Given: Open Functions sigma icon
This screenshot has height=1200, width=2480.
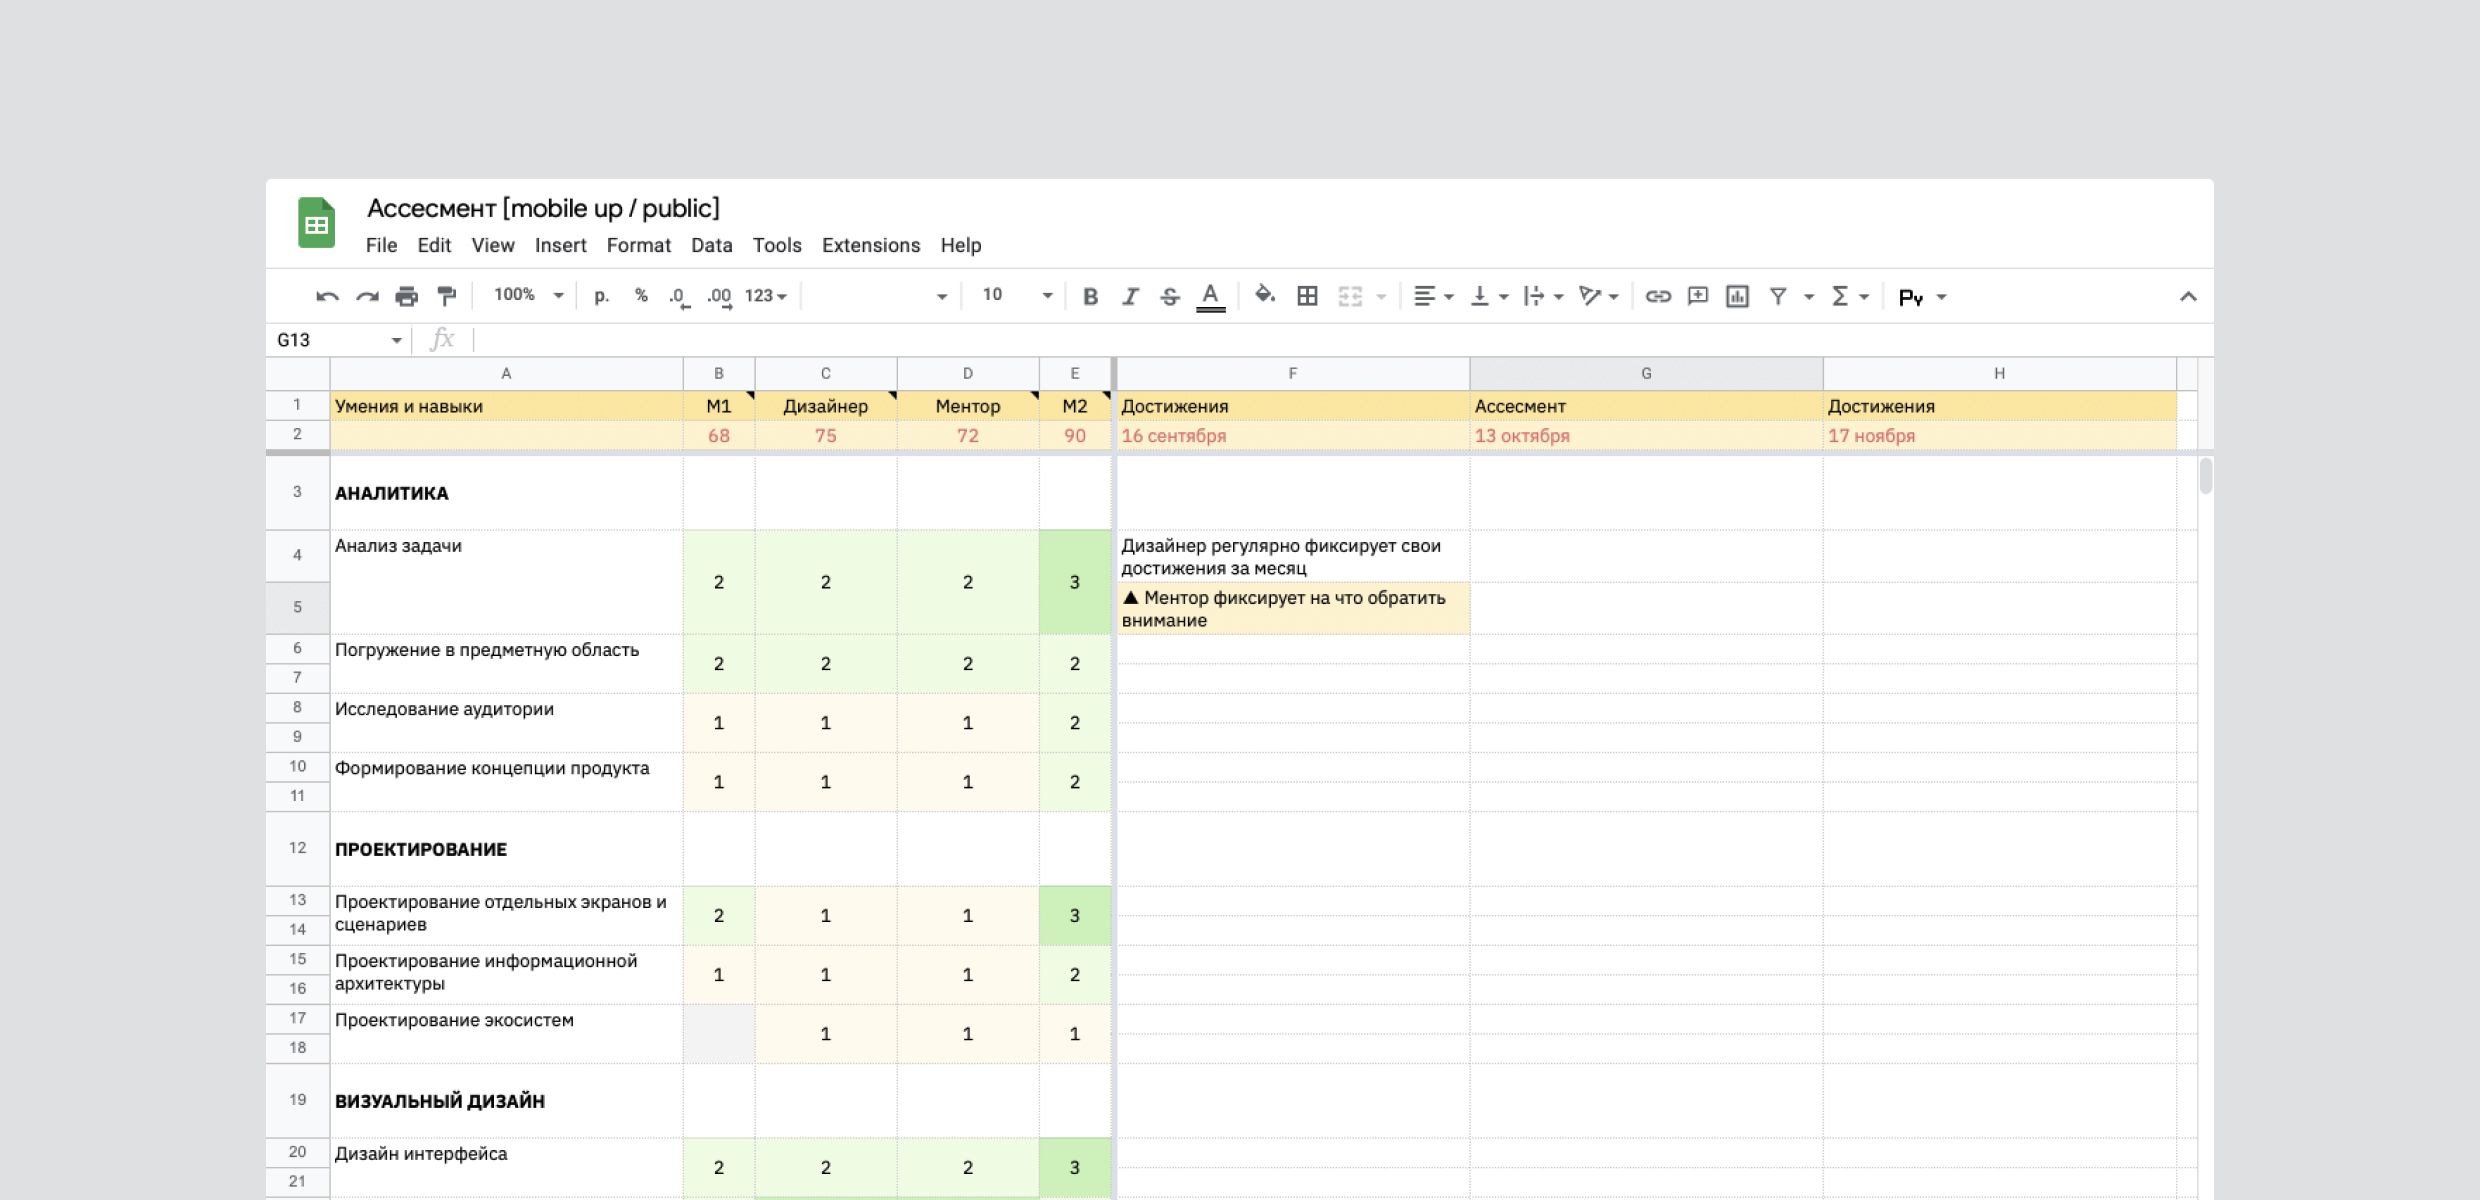Looking at the screenshot, I should (1839, 296).
